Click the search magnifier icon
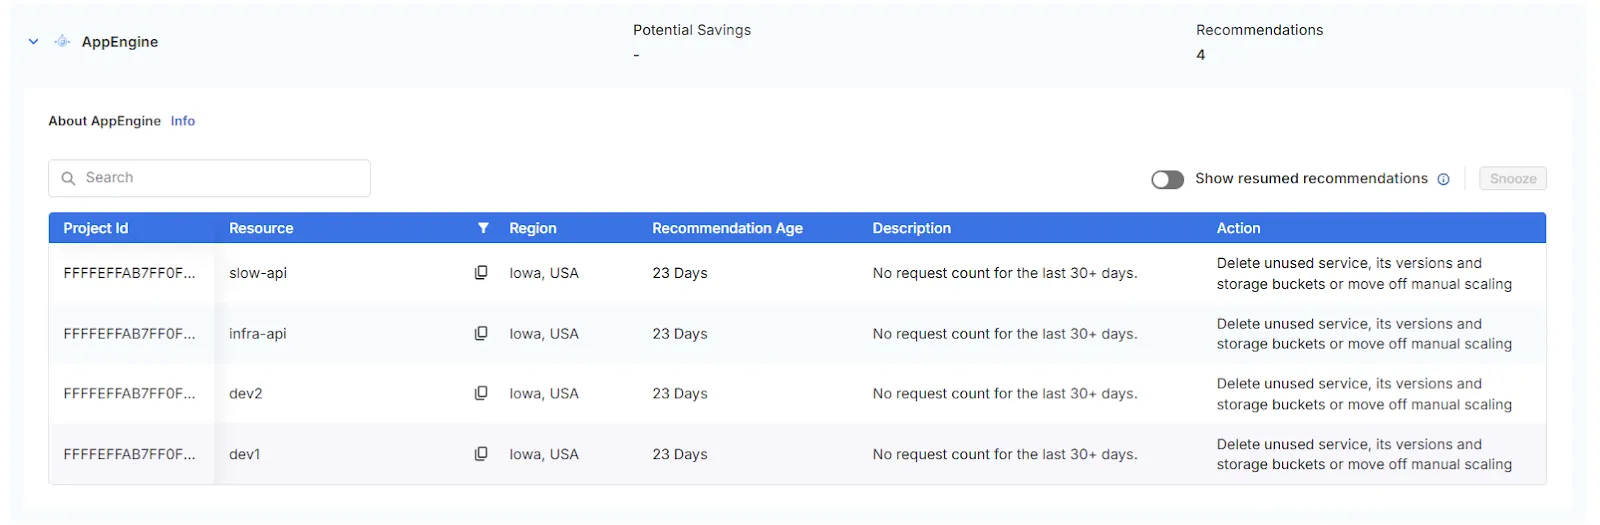This screenshot has height=525, width=1600. tap(69, 178)
